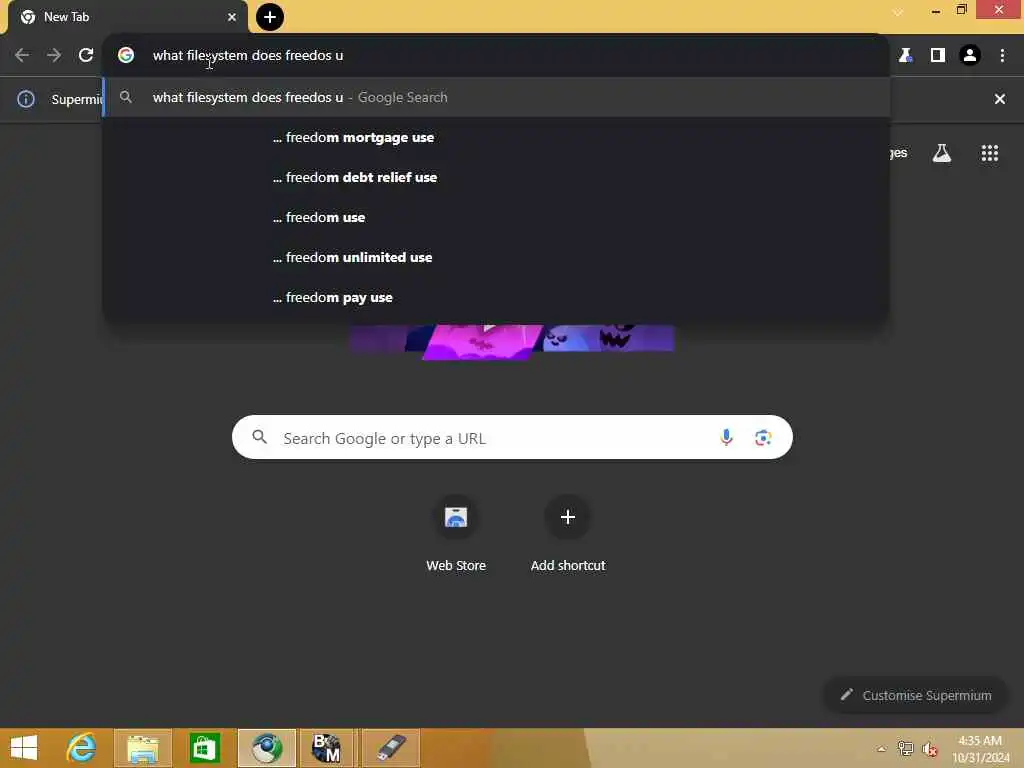This screenshot has height=768, width=1024.
Task: Choose the 'Google Search' suggestion row
Action: pyautogui.click(x=496, y=97)
